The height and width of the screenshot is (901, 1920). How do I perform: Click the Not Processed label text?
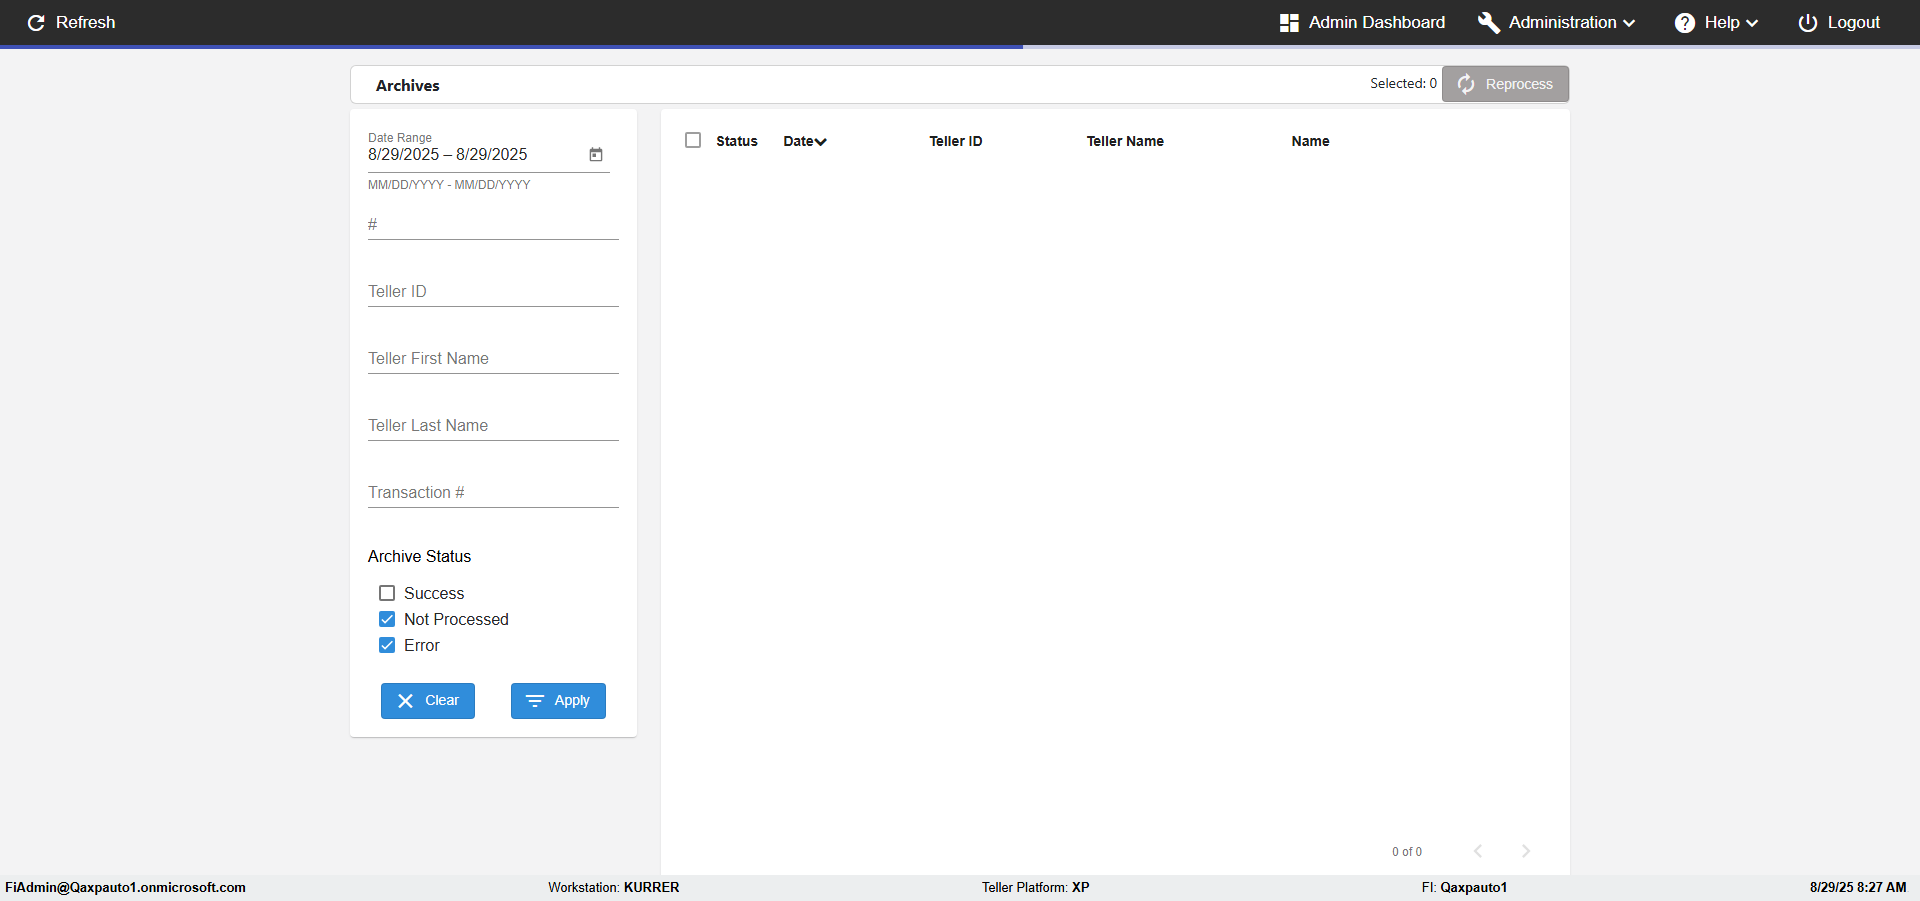[456, 619]
